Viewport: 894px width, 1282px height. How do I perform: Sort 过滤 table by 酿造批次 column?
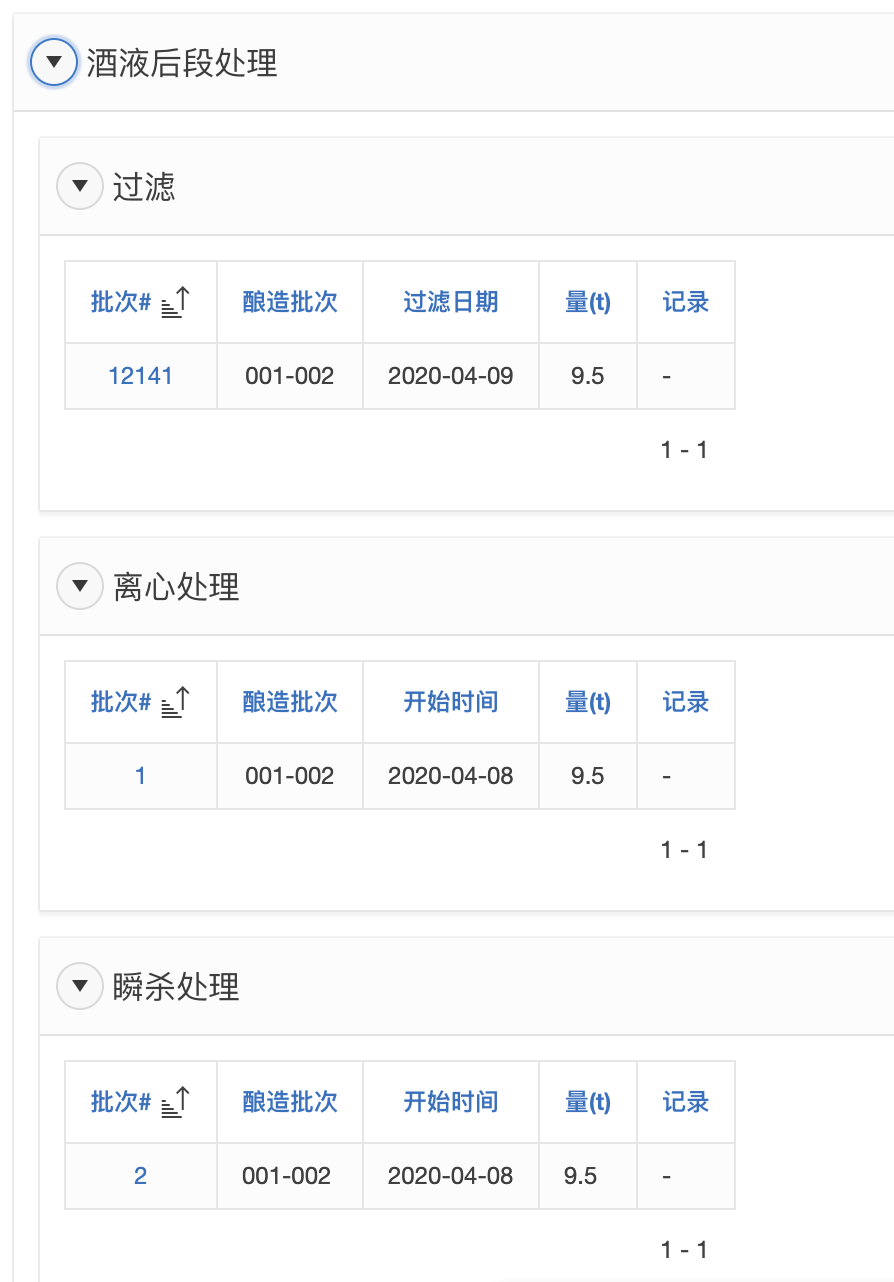point(290,302)
